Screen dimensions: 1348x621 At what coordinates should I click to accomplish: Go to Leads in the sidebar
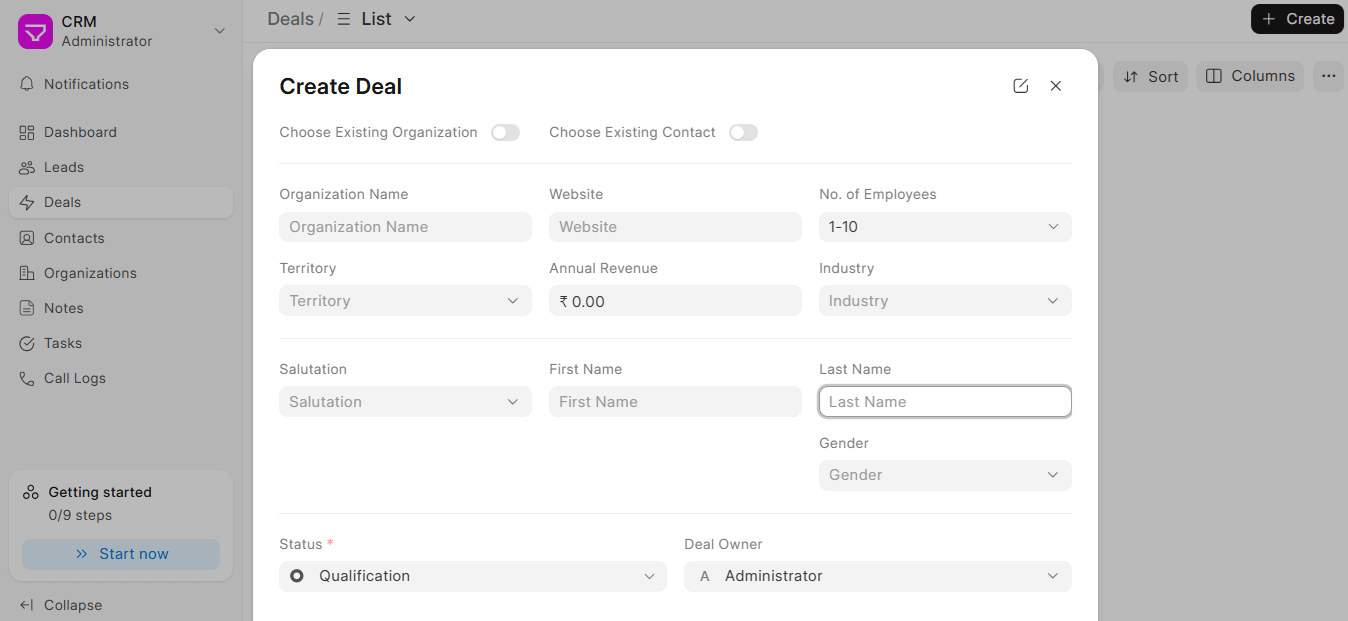click(64, 167)
